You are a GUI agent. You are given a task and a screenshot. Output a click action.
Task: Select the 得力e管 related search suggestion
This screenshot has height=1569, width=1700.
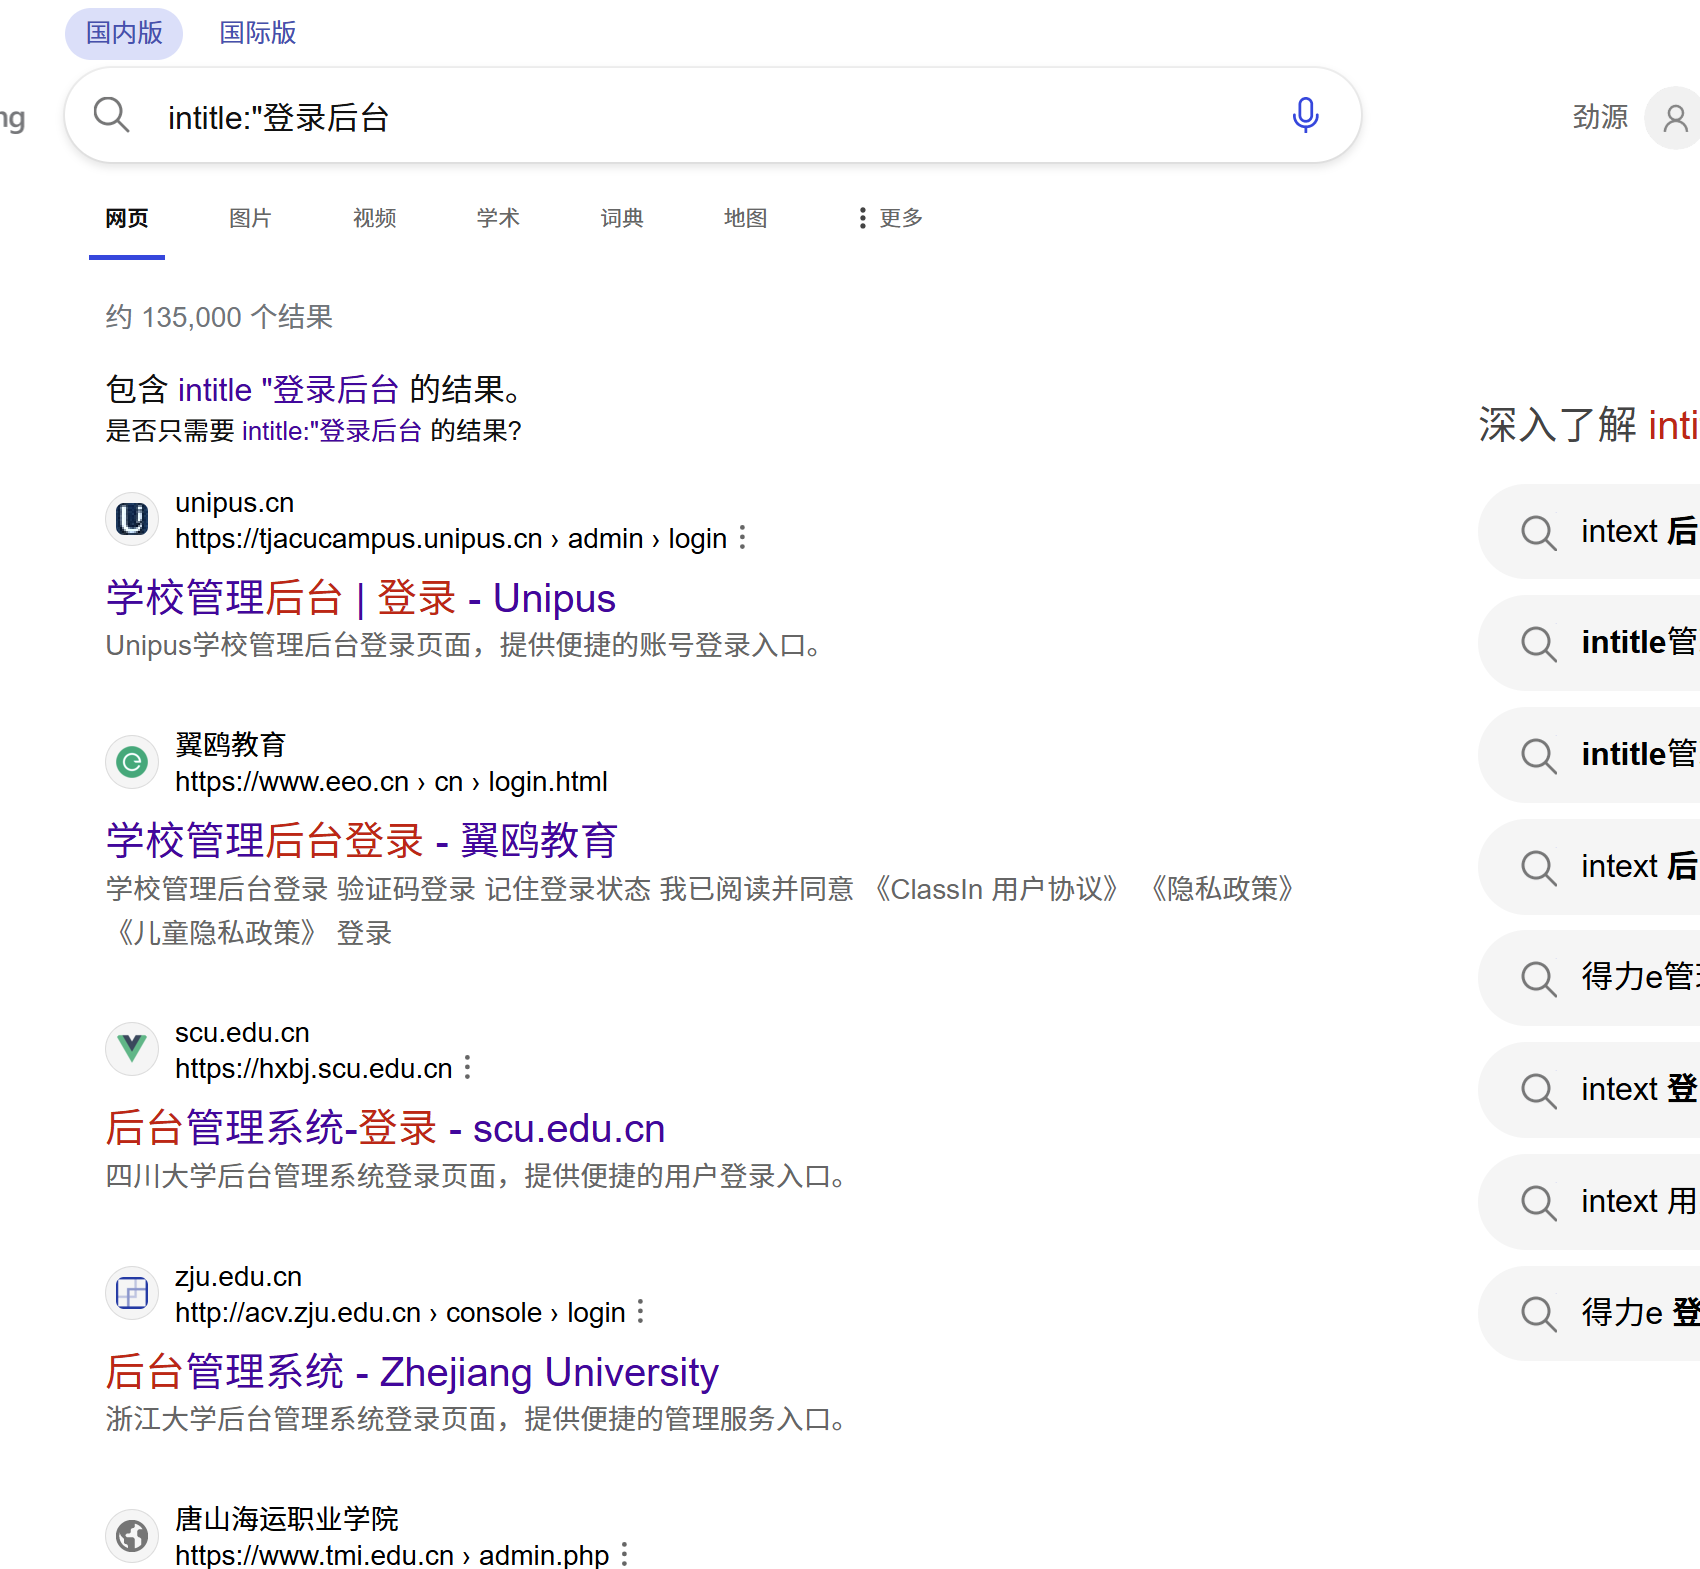pos(1590,977)
